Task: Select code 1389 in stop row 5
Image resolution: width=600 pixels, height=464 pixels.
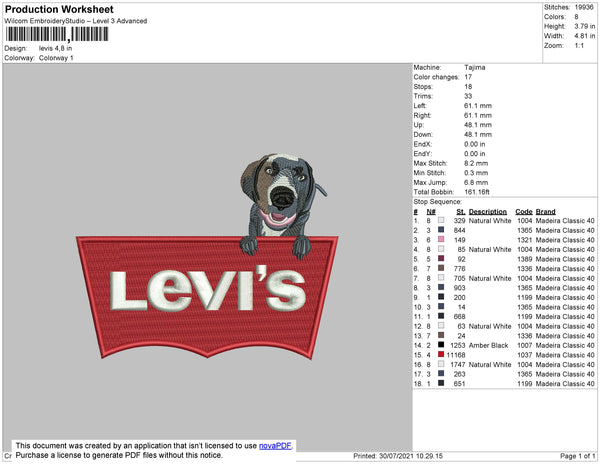Action: click(525, 259)
